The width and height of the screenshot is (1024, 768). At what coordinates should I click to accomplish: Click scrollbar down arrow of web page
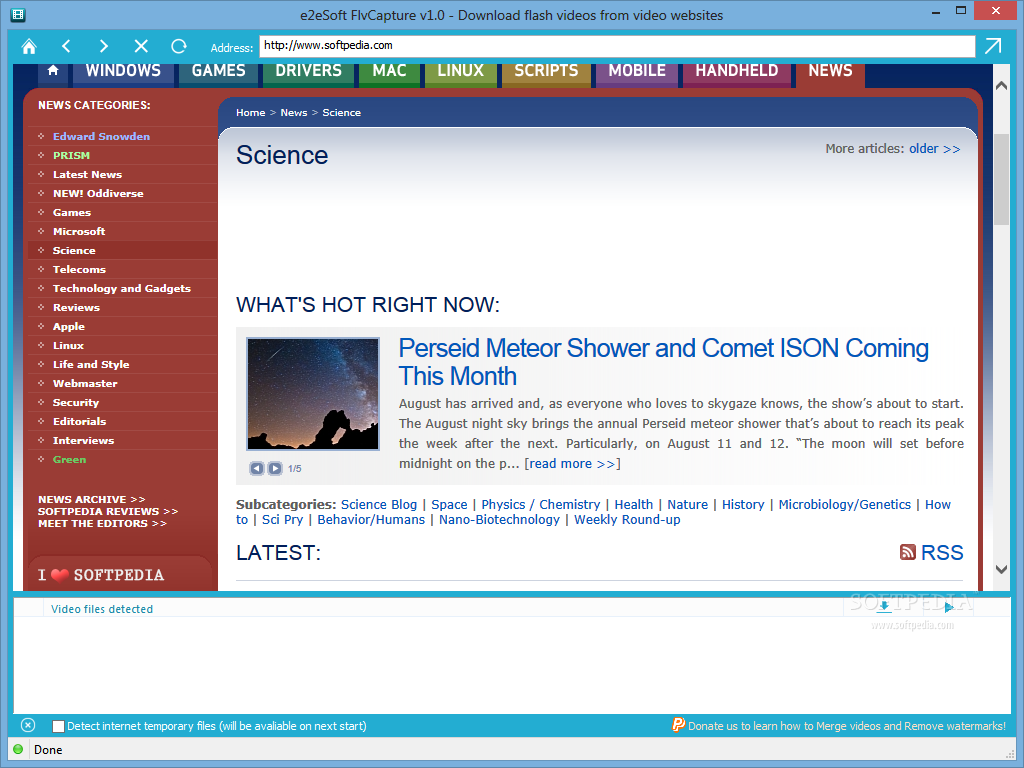pyautogui.click(x=1000, y=569)
